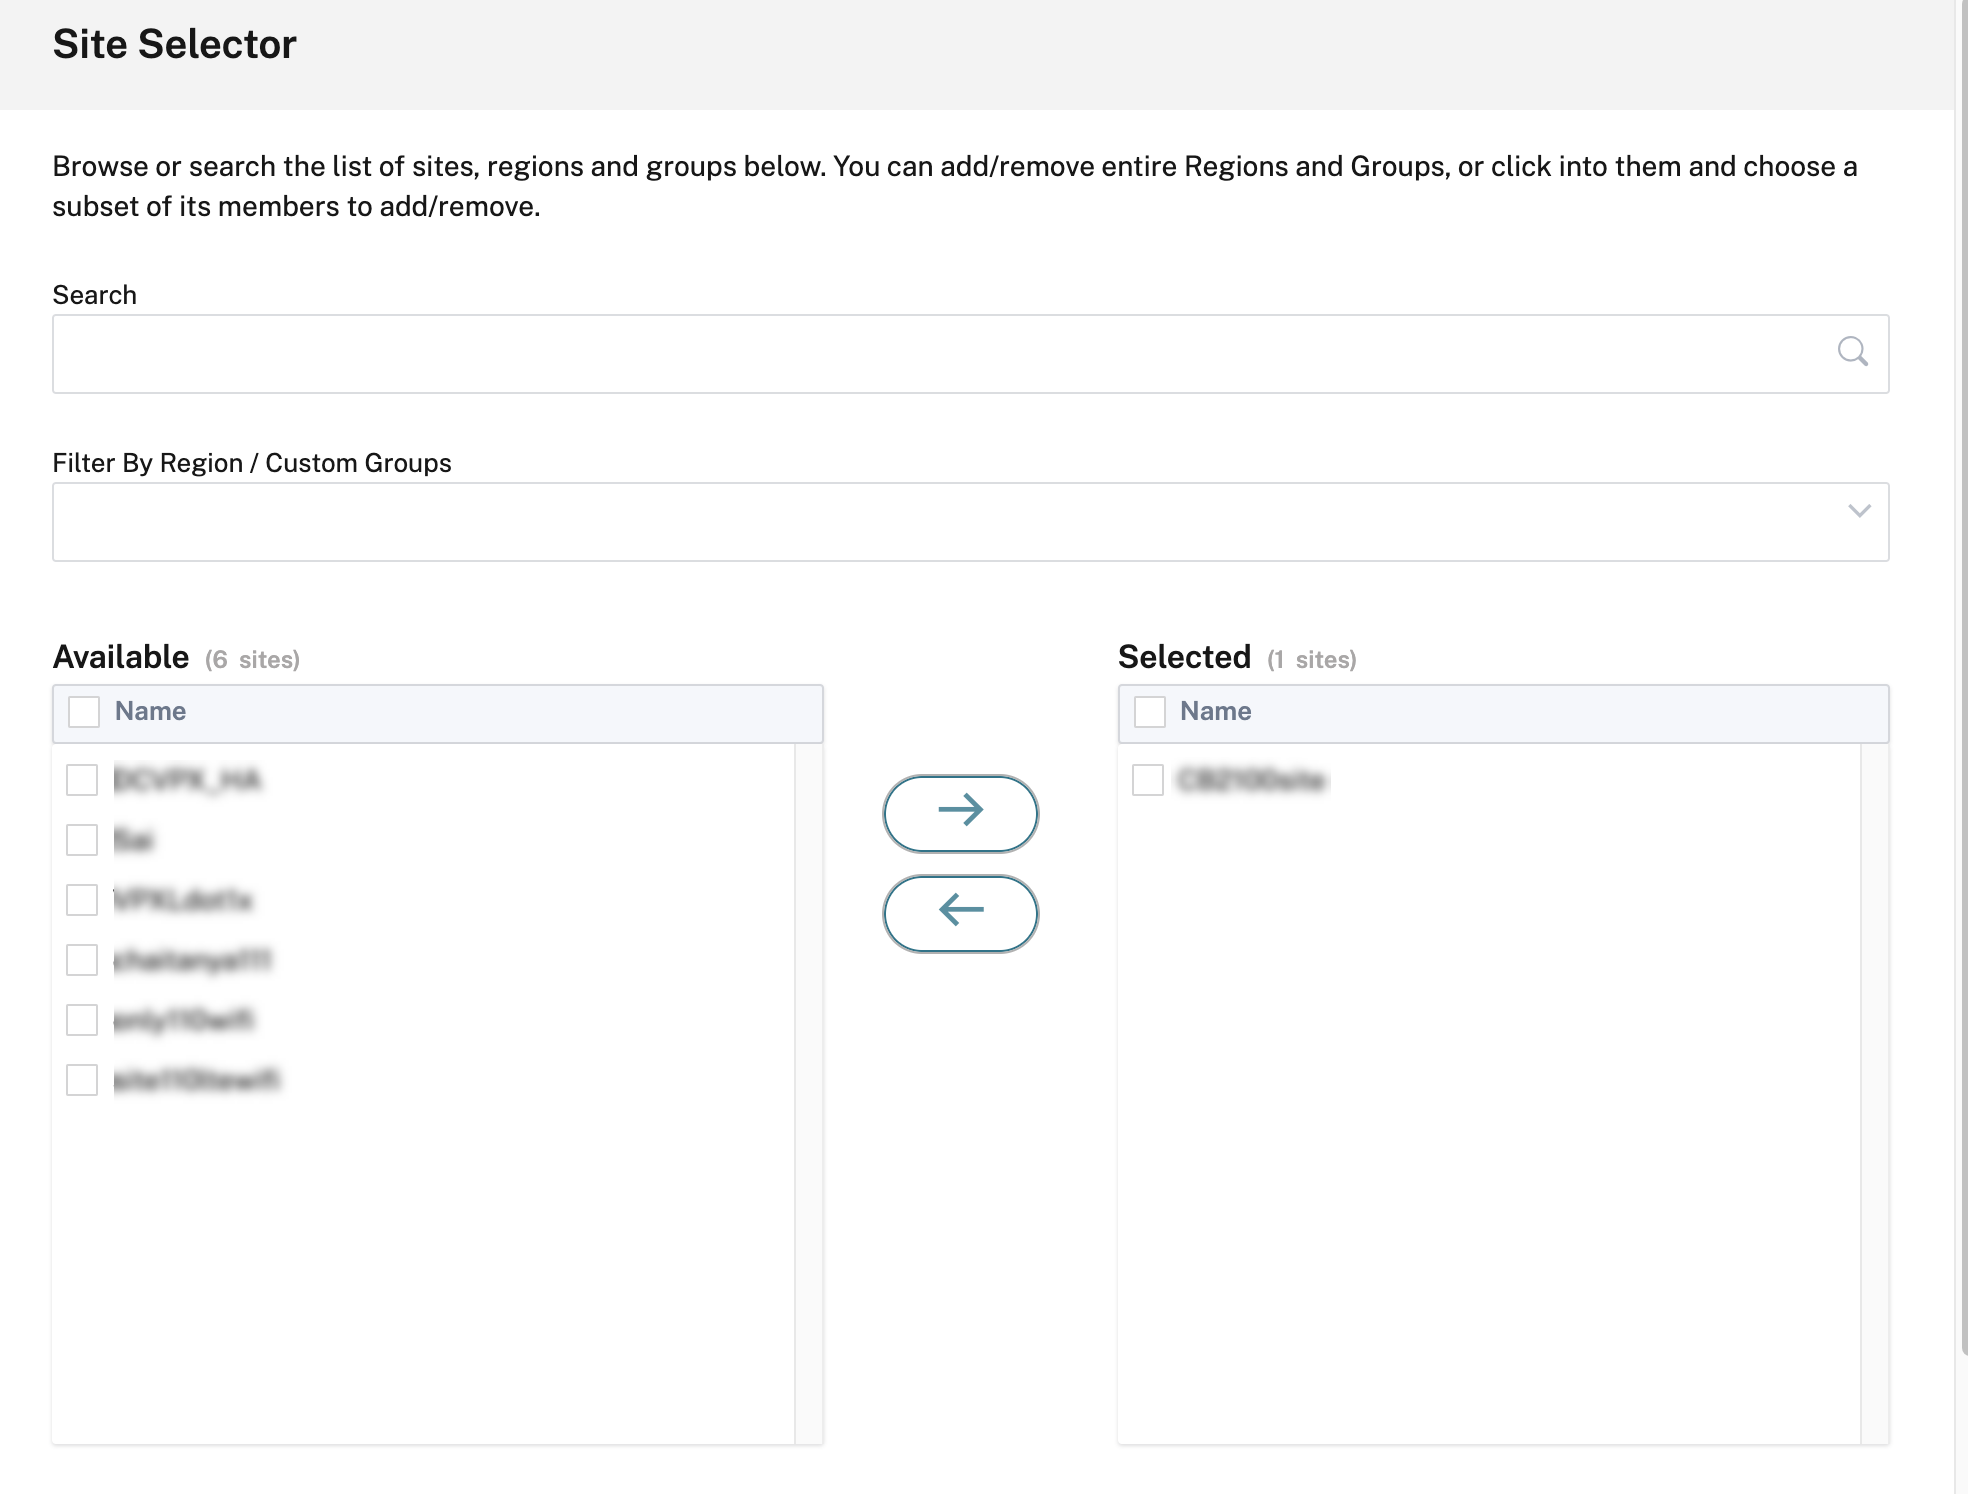Click the Name column header in Selected
The width and height of the screenshot is (1968, 1494).
click(1216, 711)
